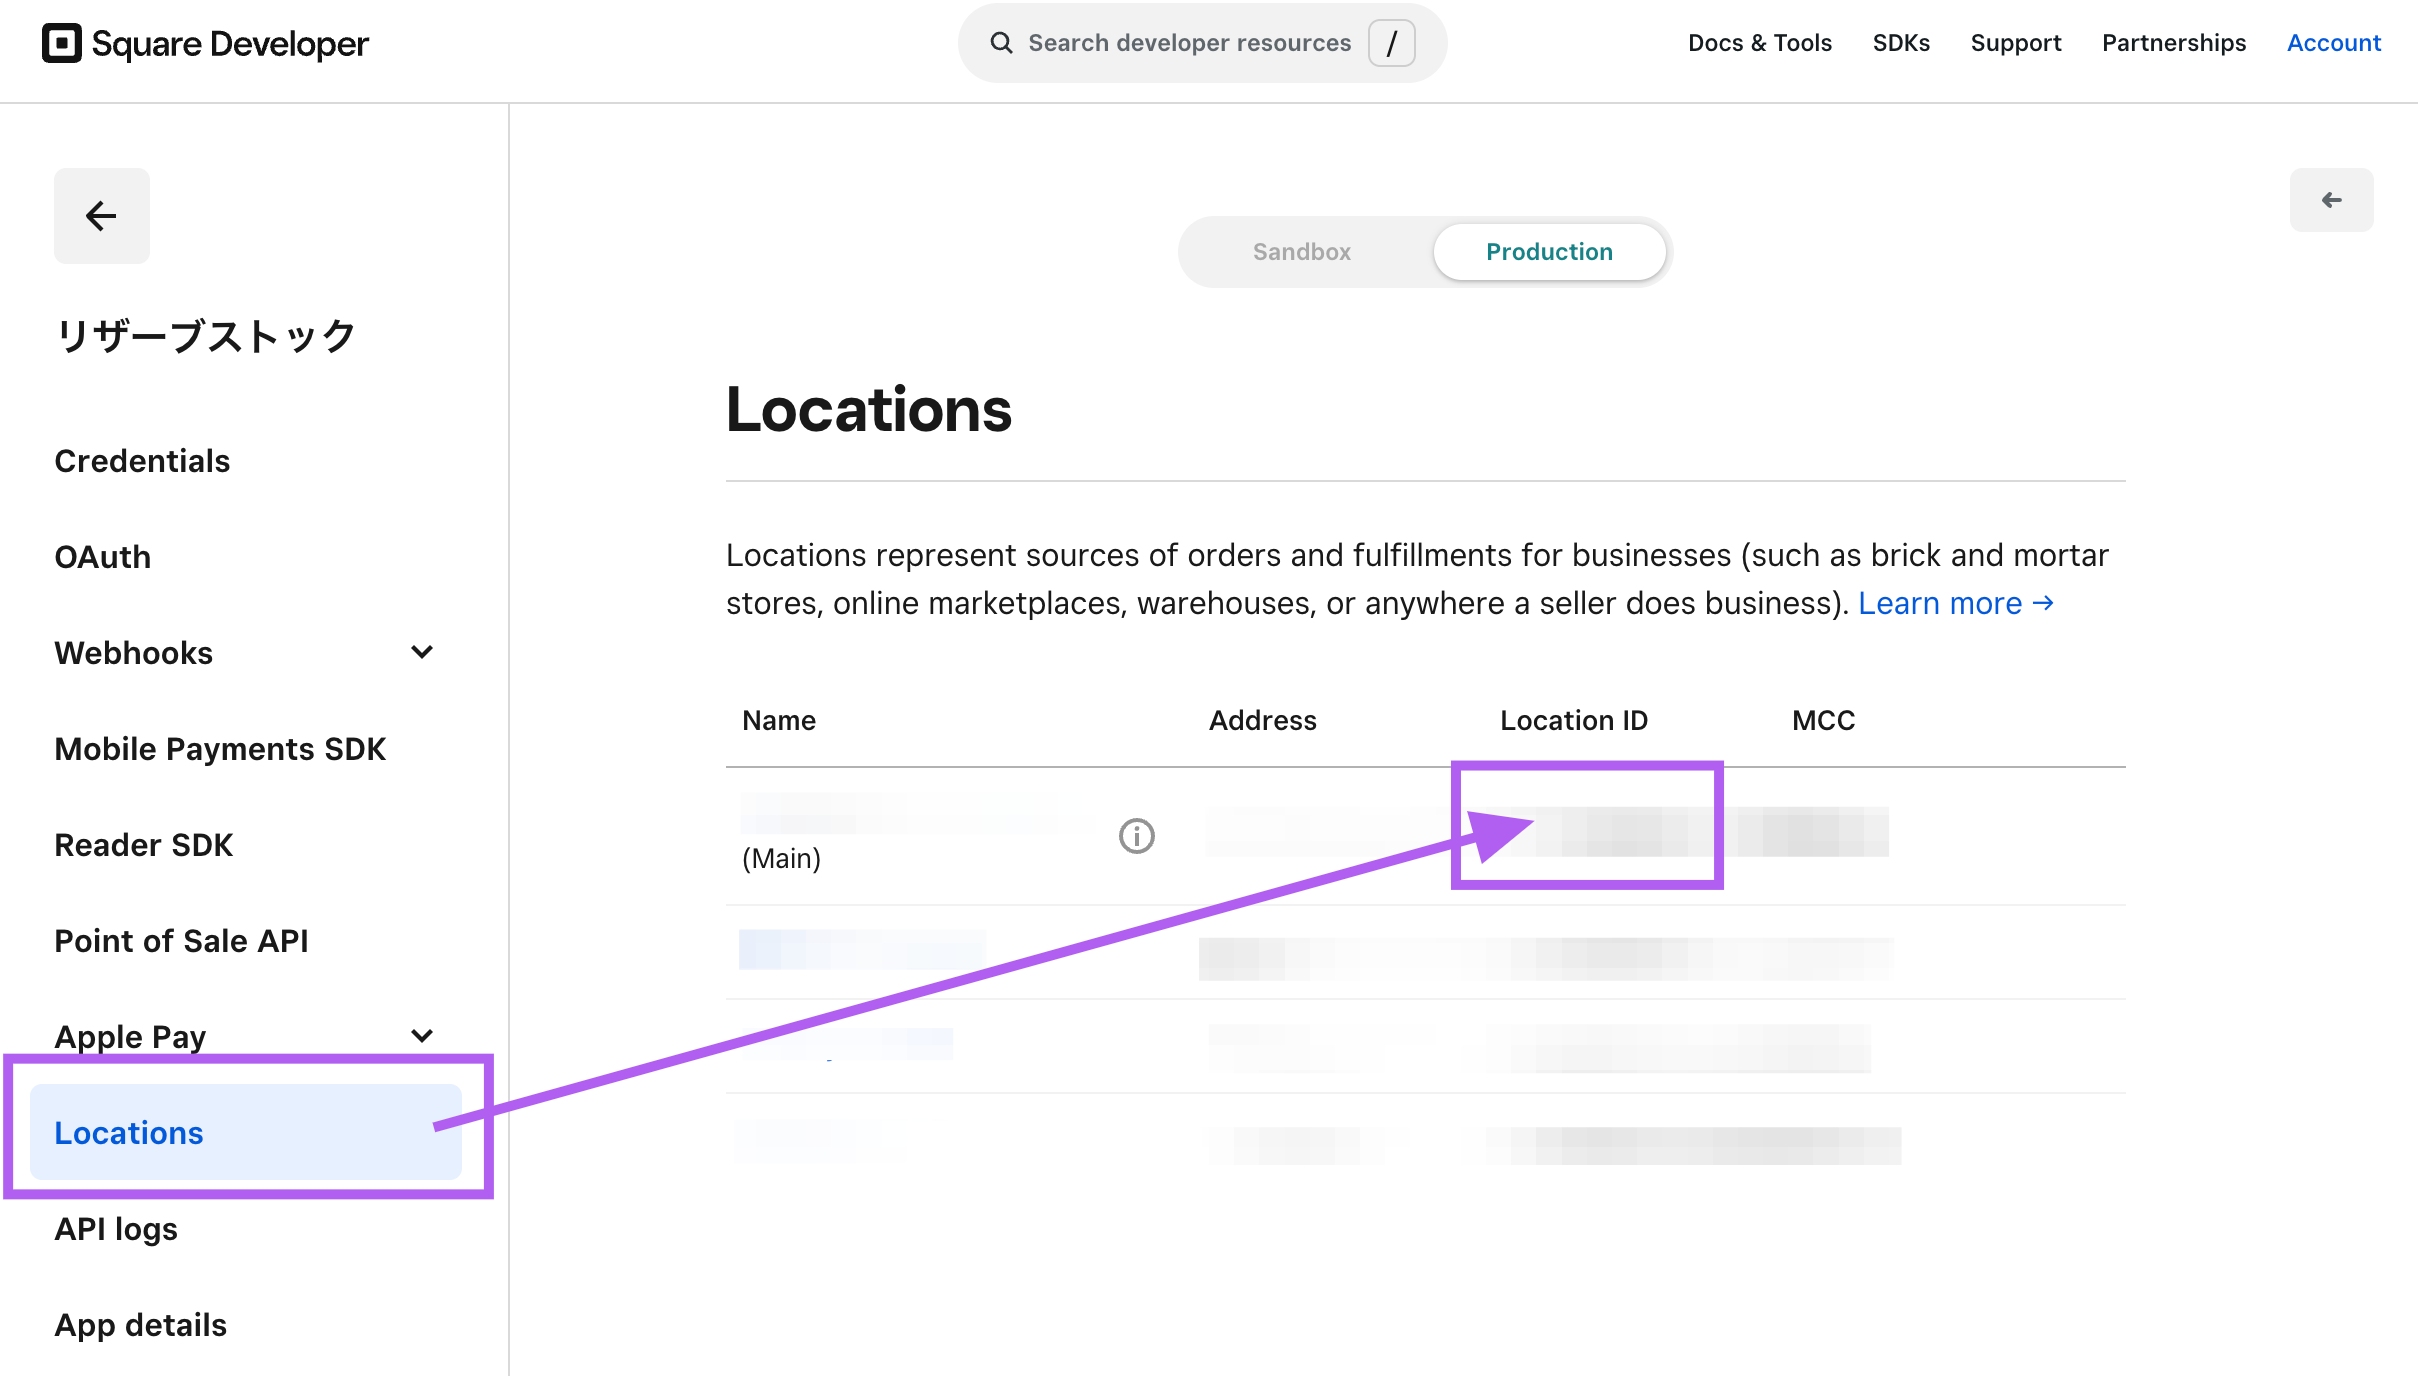2418x1376 pixels.
Task: Click the slash shortcut key badge
Action: click(1391, 43)
